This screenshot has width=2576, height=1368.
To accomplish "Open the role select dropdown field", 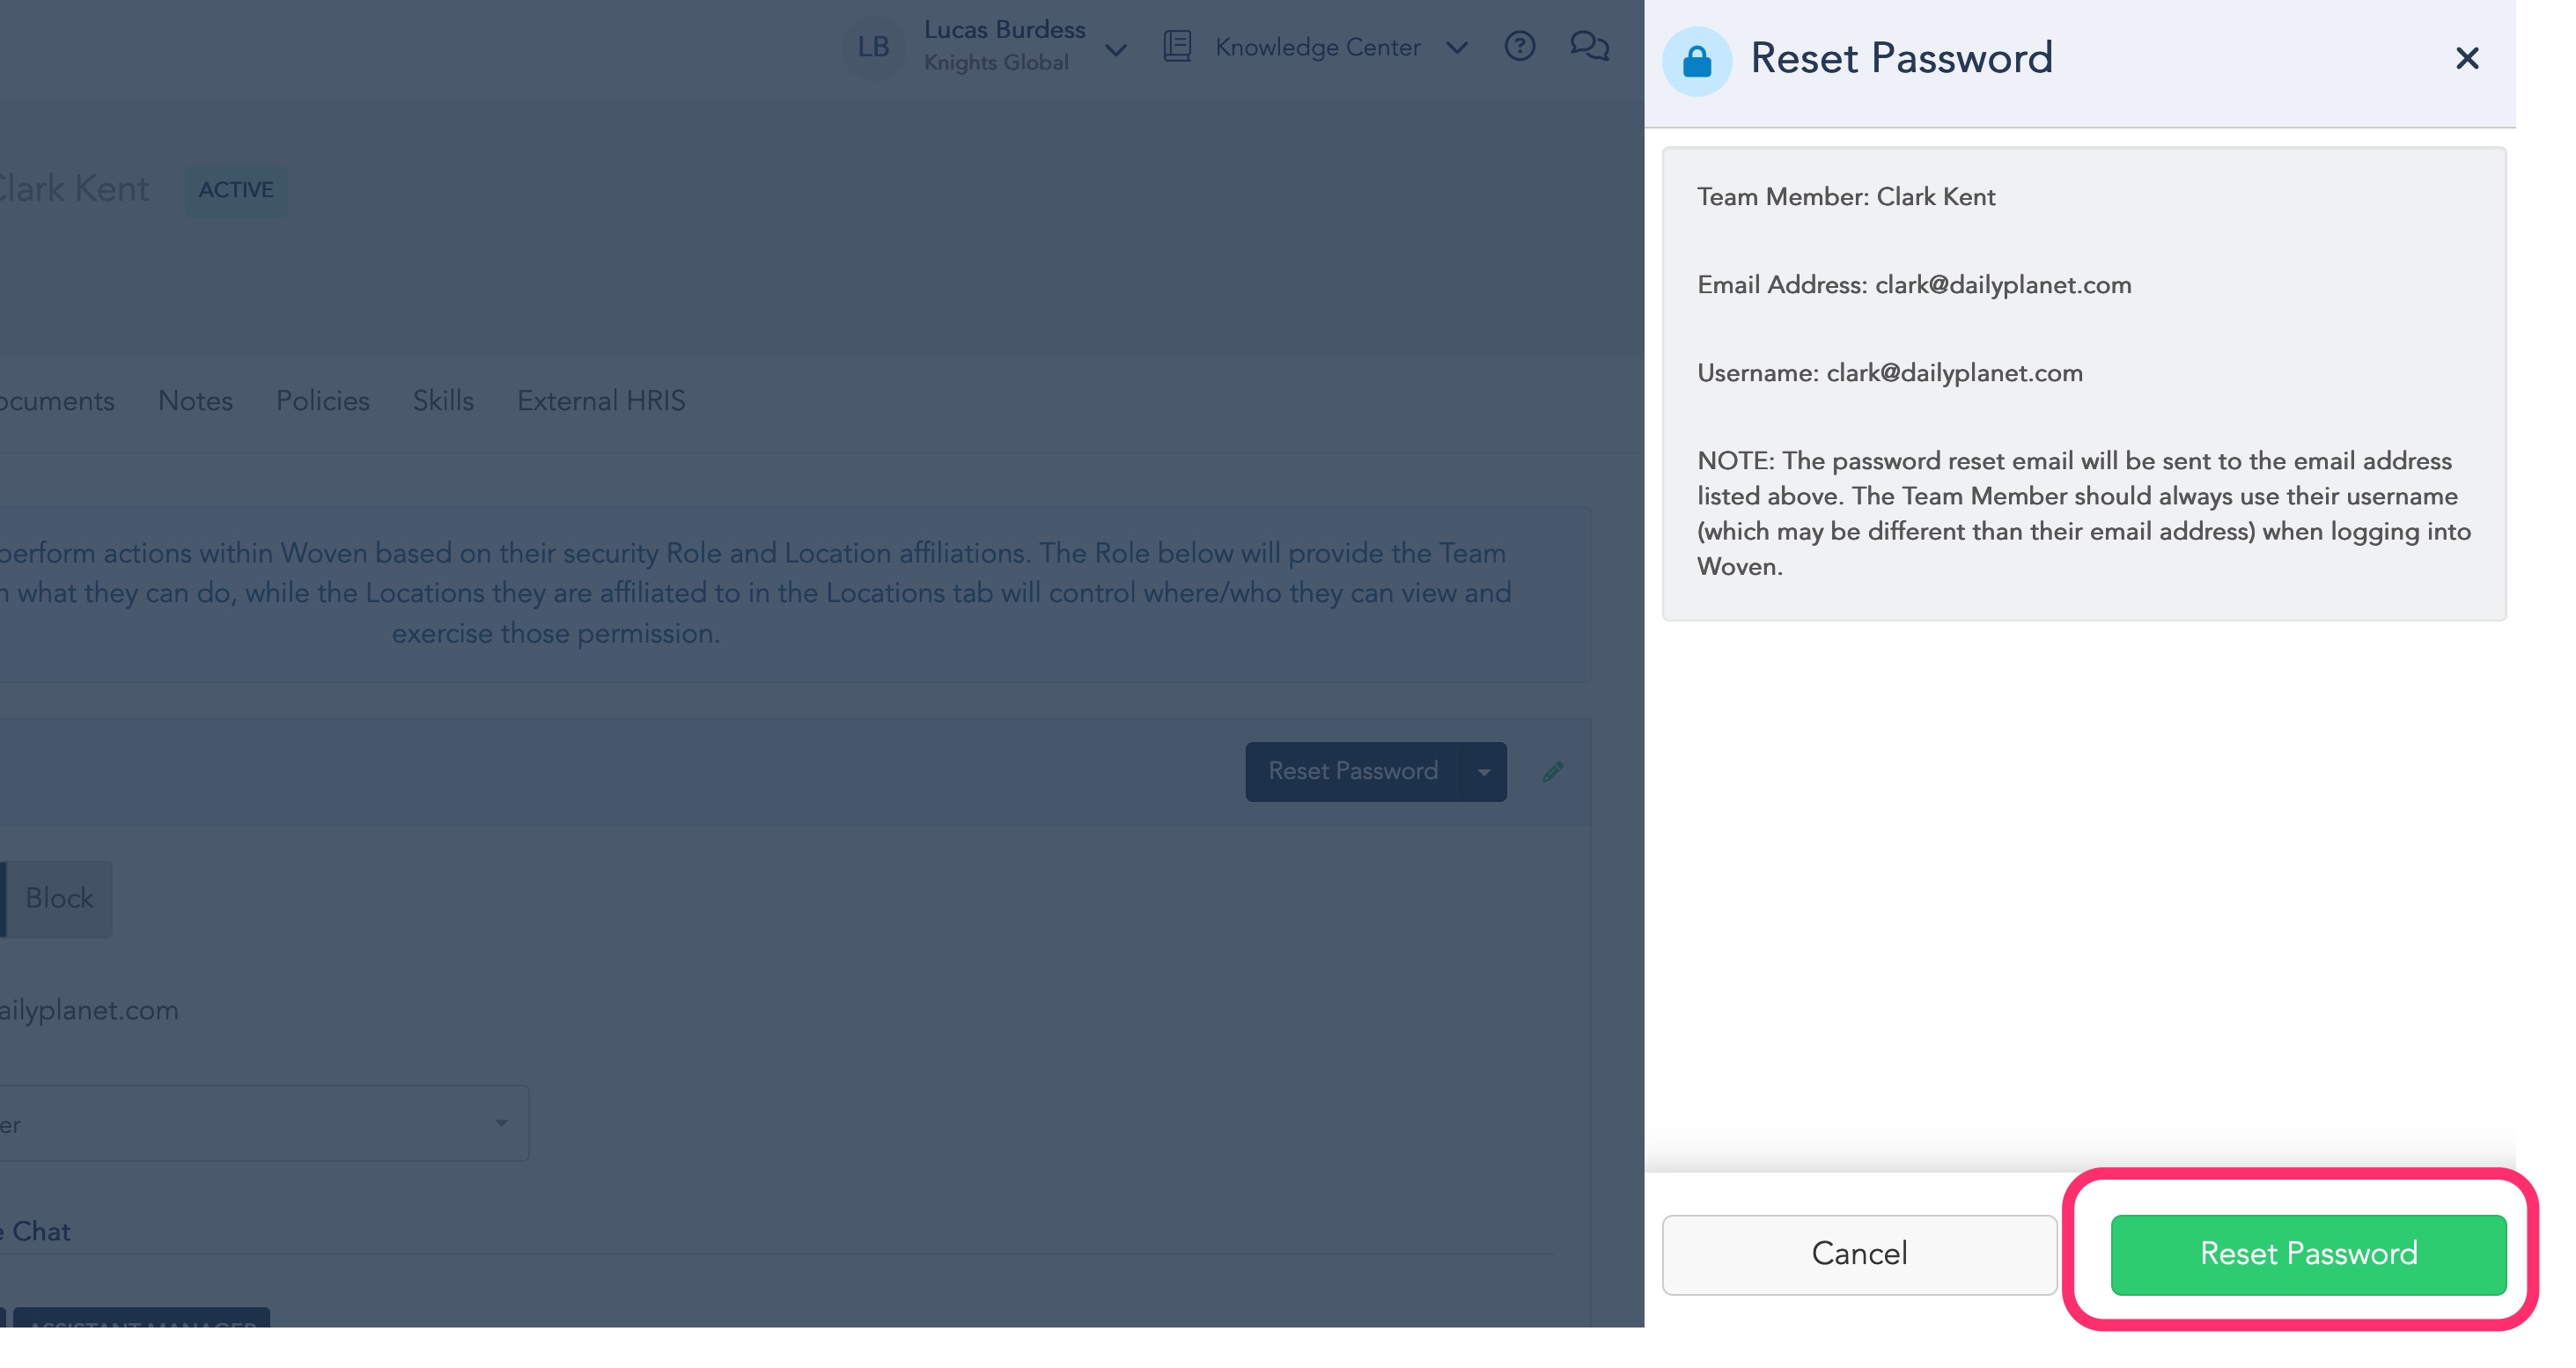I will 264,1123.
